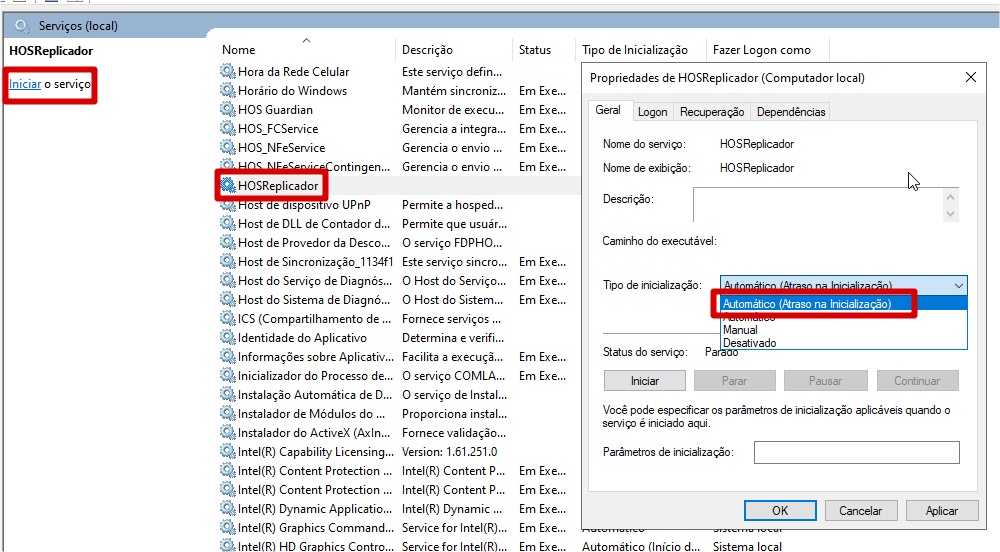
Task: Click the Serviços (local) magnifier icon
Action: coord(22,23)
